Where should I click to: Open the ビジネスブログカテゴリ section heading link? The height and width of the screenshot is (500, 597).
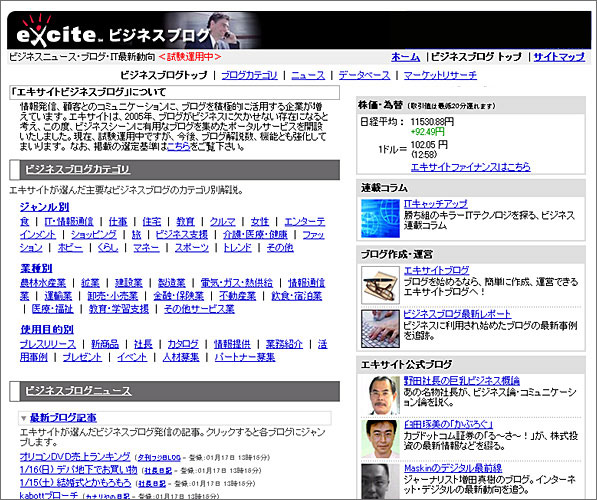[78, 169]
